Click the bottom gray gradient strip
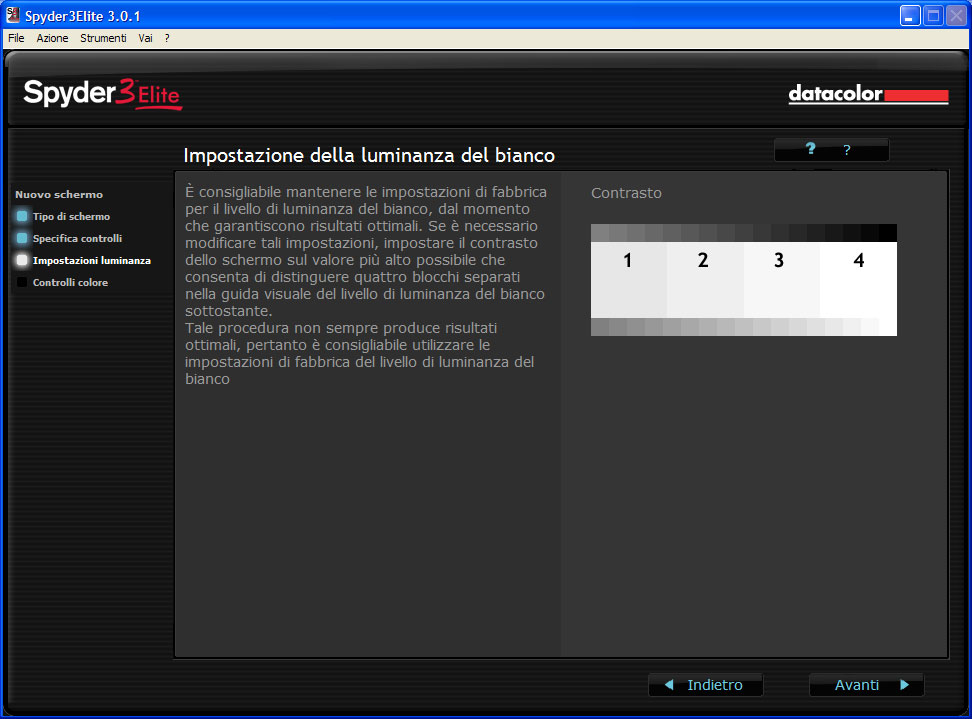 744,327
